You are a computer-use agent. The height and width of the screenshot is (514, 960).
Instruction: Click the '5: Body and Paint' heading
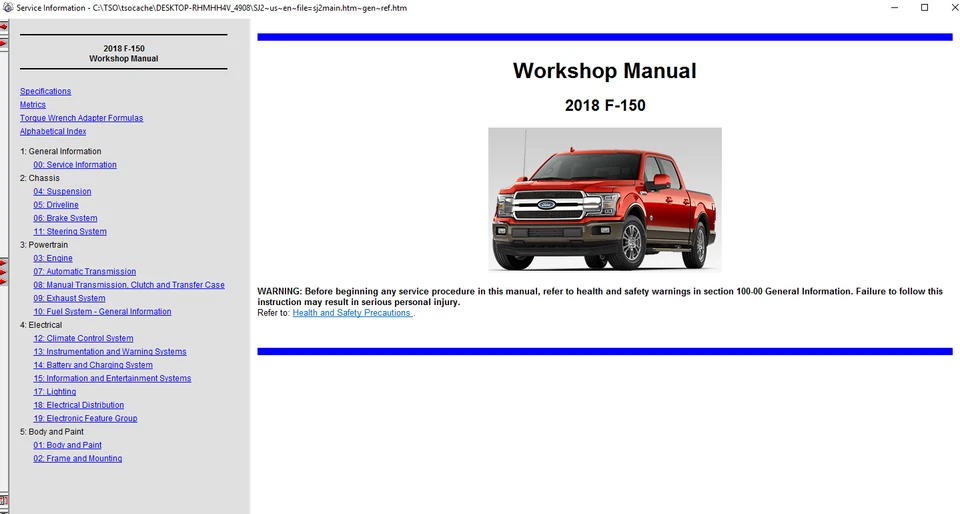51,432
